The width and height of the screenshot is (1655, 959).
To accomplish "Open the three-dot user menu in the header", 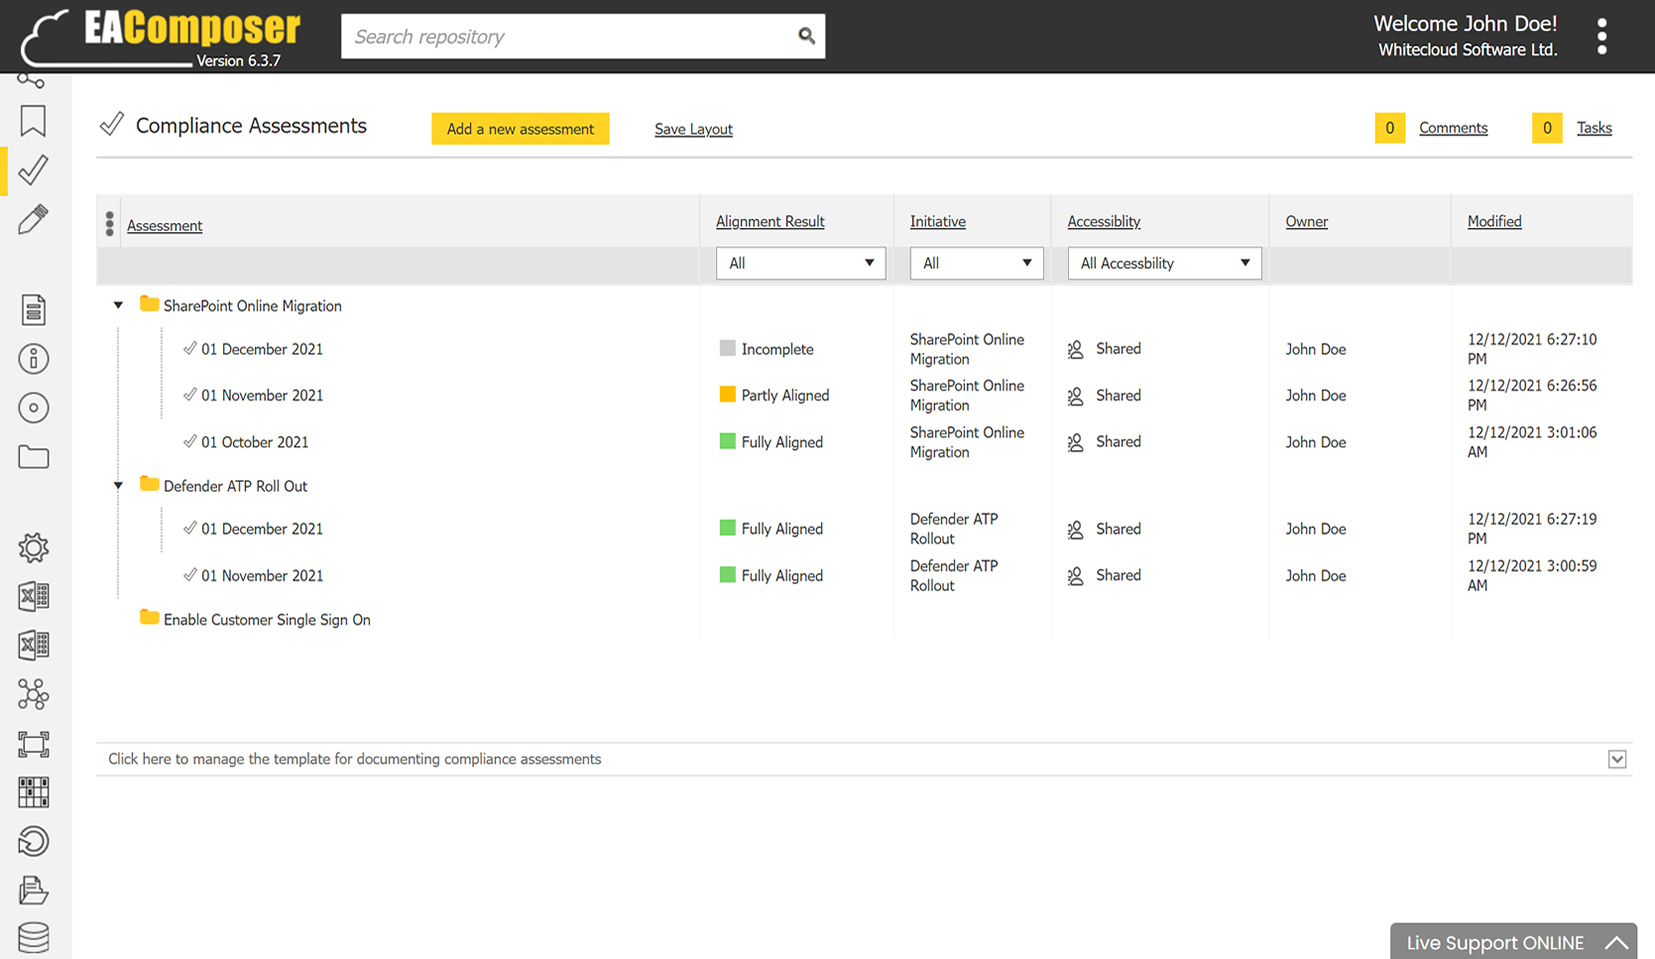I will 1602,36.
